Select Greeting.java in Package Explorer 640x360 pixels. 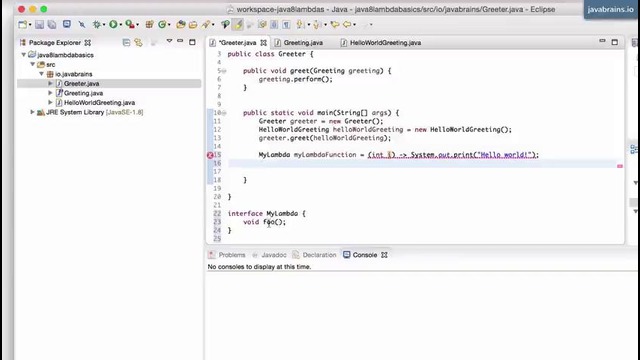(83, 93)
